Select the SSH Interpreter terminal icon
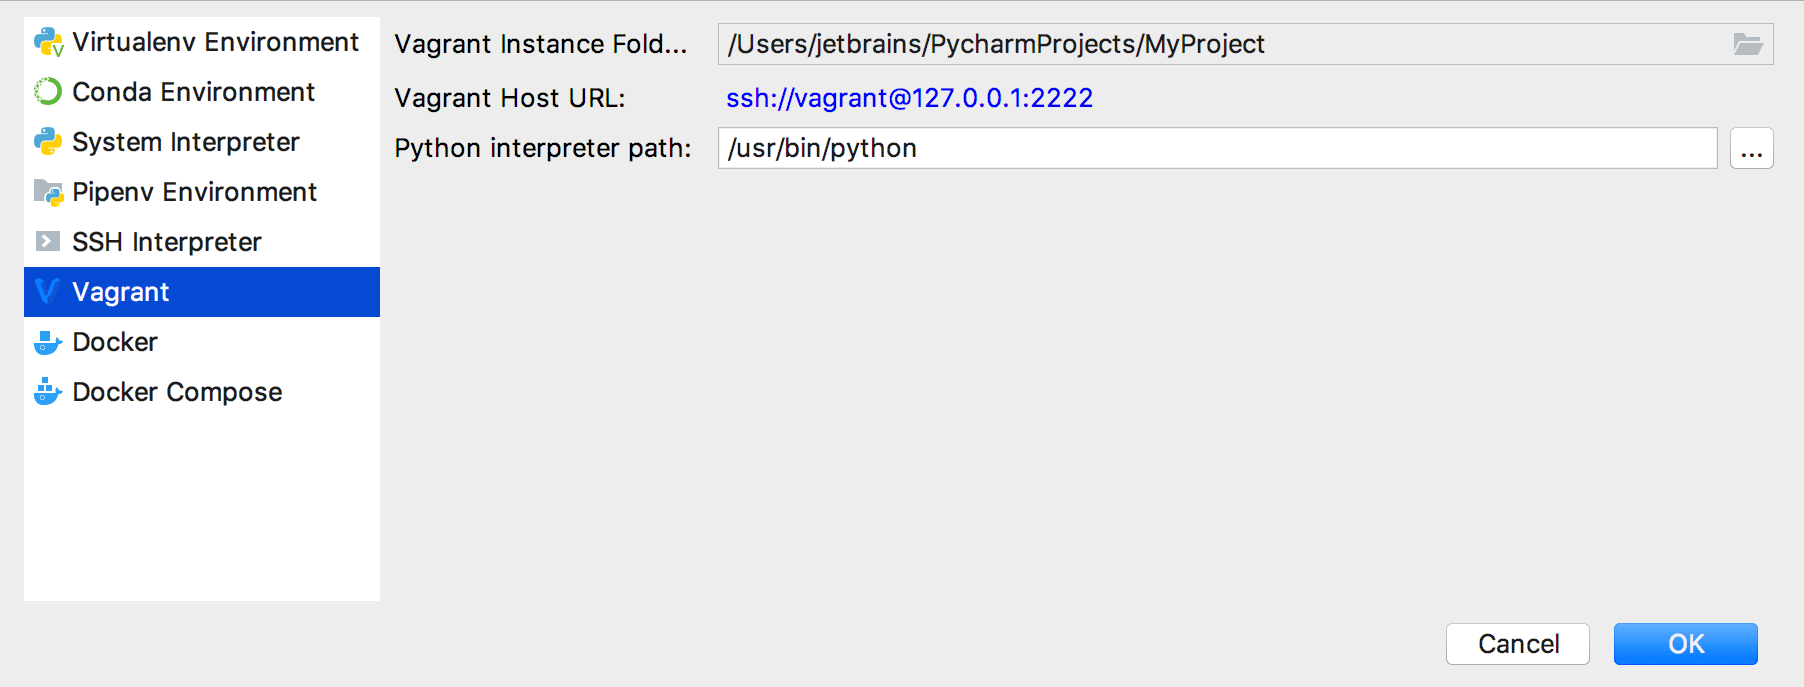The height and width of the screenshot is (687, 1804). click(x=46, y=241)
